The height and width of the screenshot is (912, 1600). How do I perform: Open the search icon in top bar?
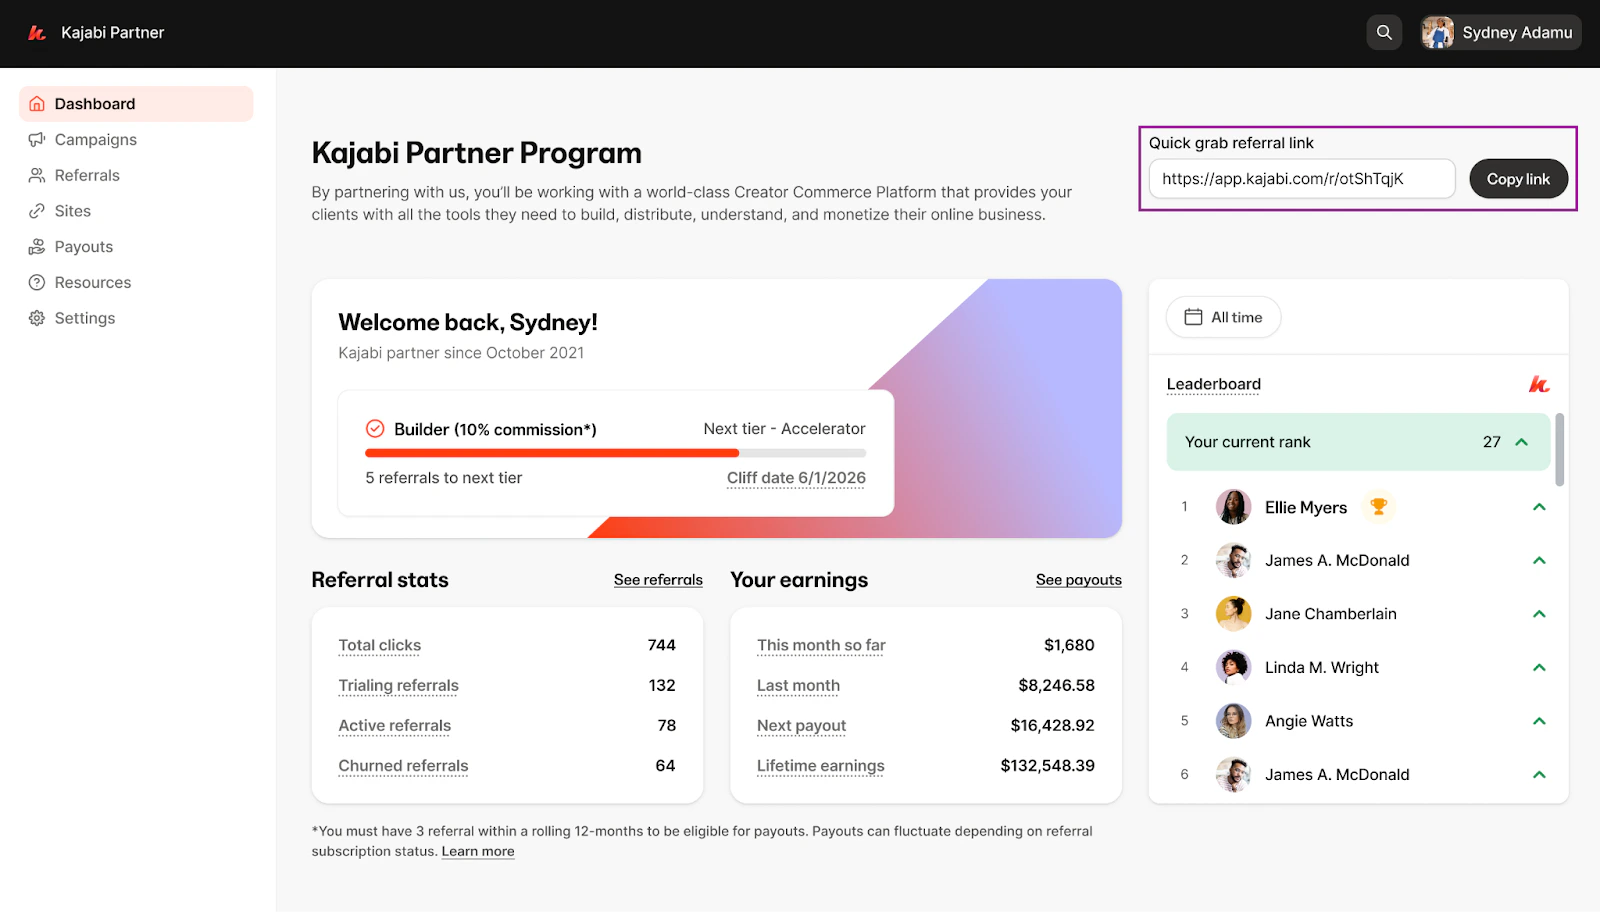coord(1384,32)
